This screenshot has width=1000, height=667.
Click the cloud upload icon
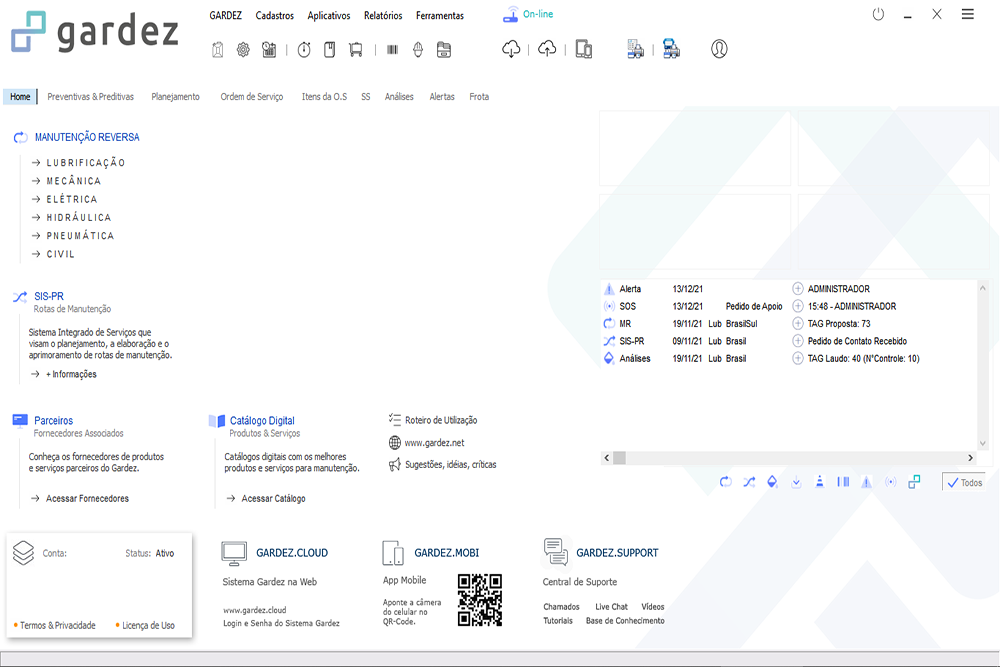tap(547, 48)
